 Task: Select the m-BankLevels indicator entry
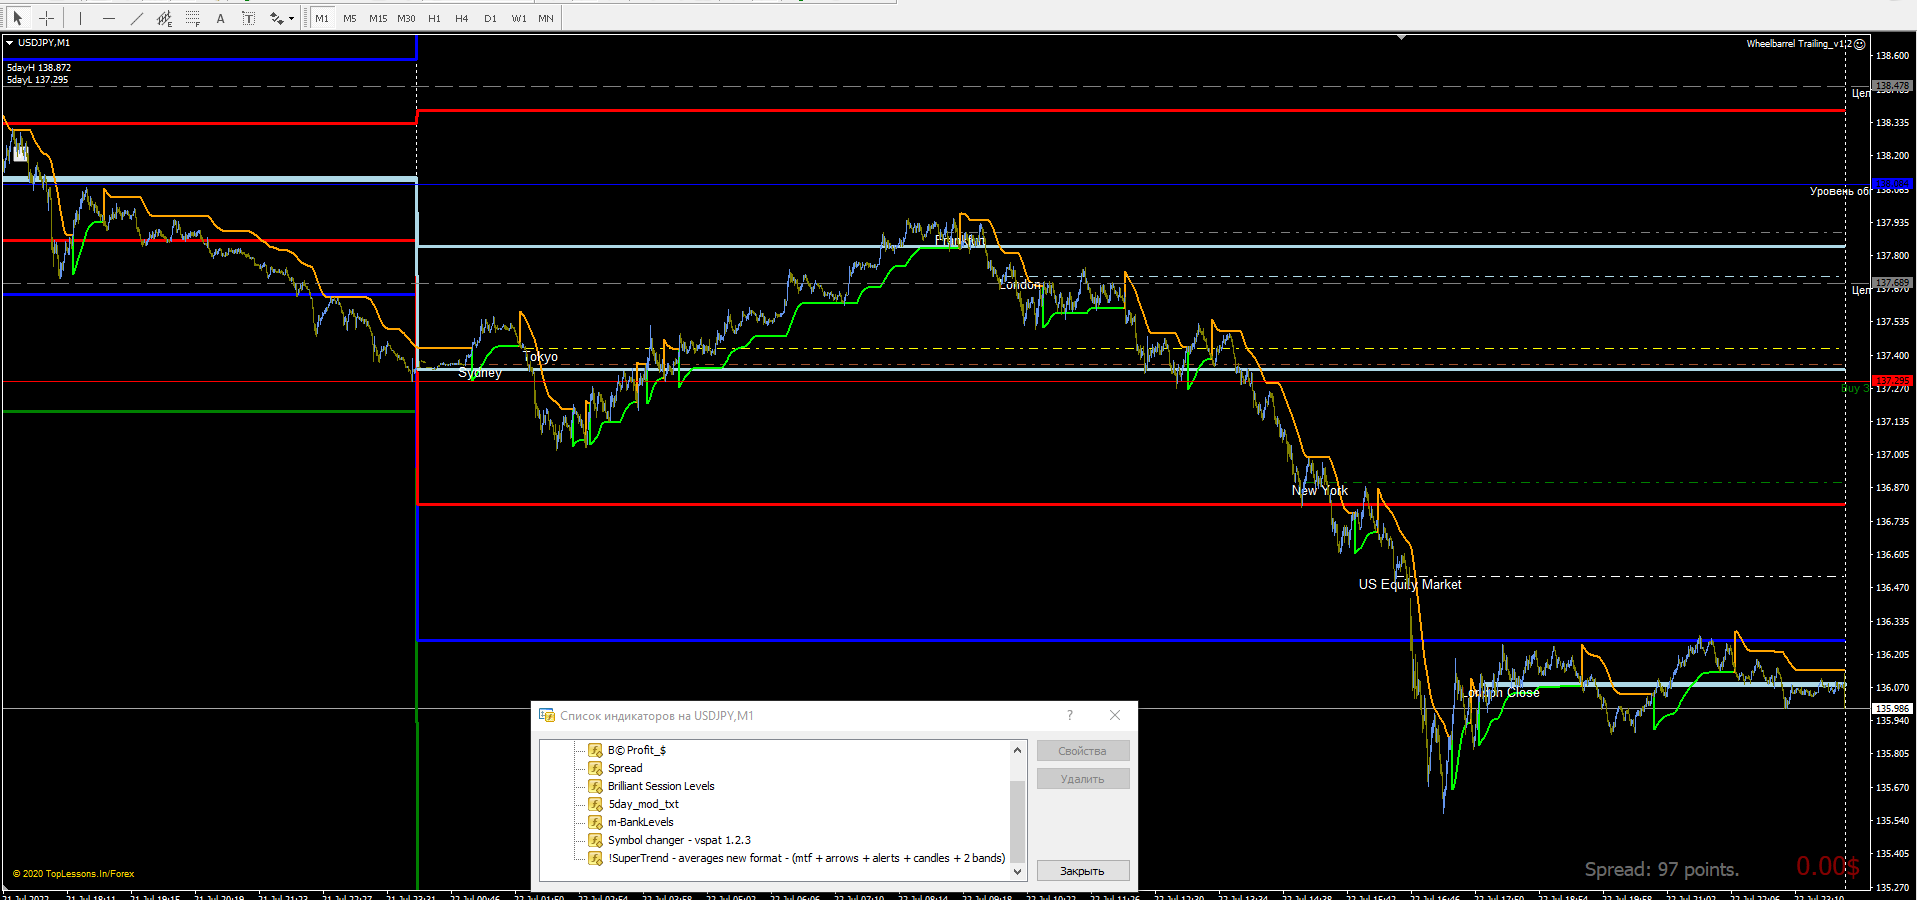click(640, 822)
